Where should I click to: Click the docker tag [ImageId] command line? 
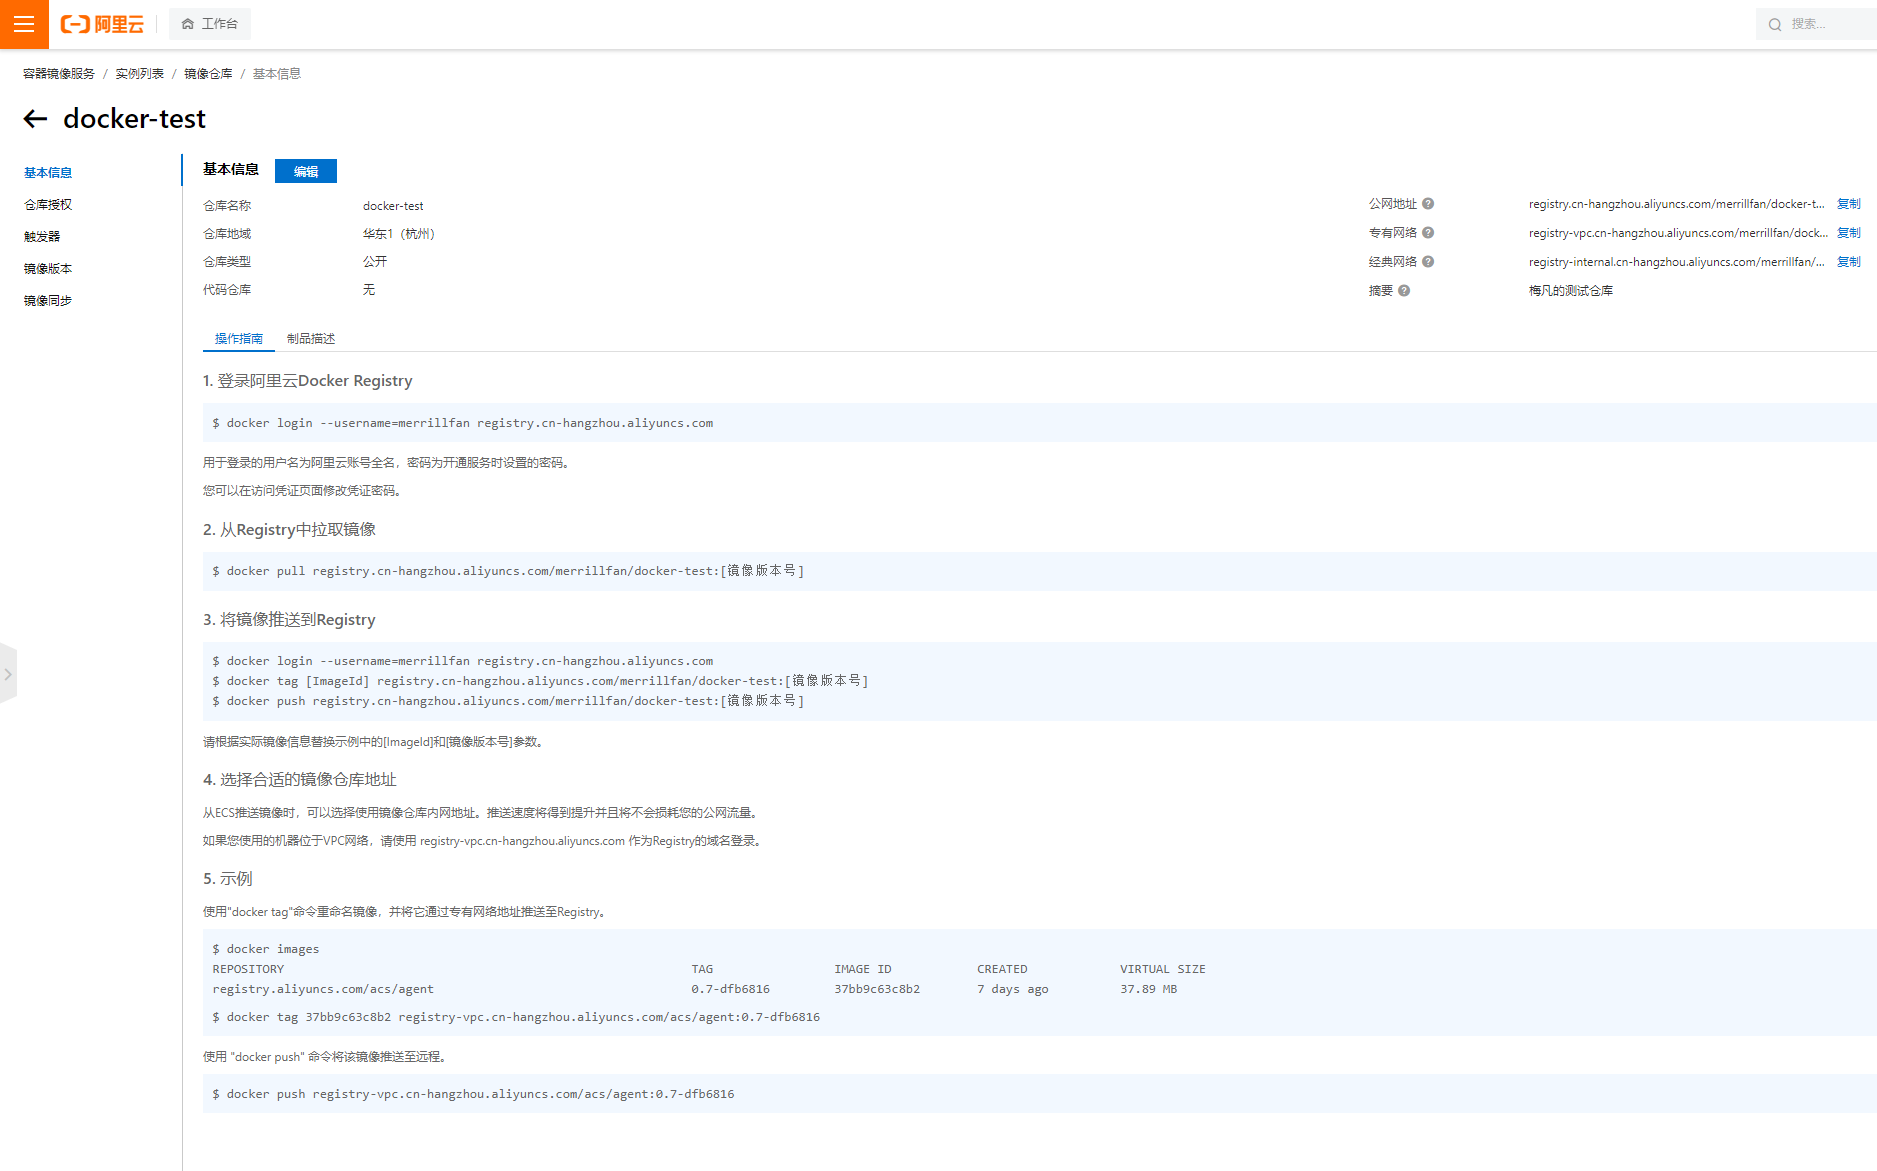pyautogui.click(x=540, y=681)
